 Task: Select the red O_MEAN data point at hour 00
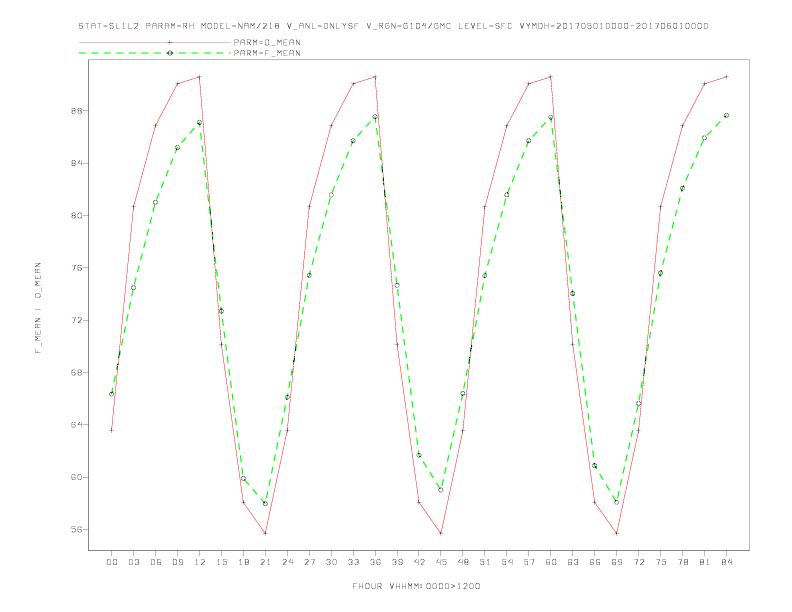click(x=112, y=430)
